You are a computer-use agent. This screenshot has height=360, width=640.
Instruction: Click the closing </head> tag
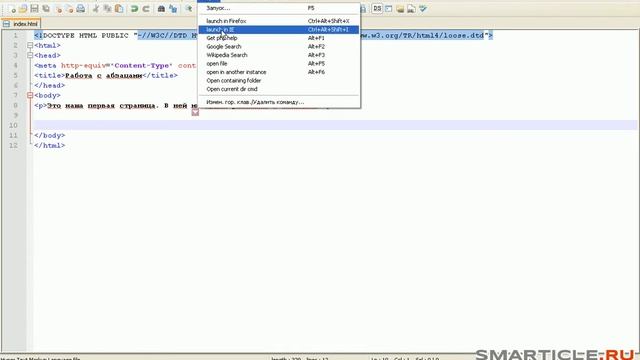(x=50, y=85)
